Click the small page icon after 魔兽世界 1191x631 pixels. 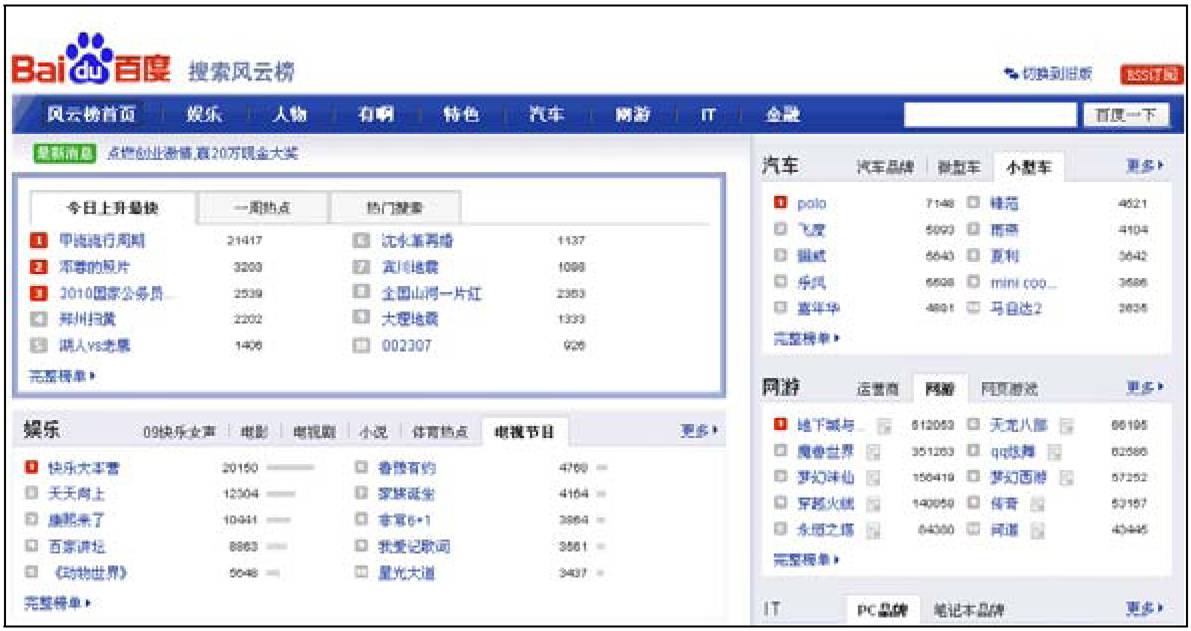(x=874, y=453)
